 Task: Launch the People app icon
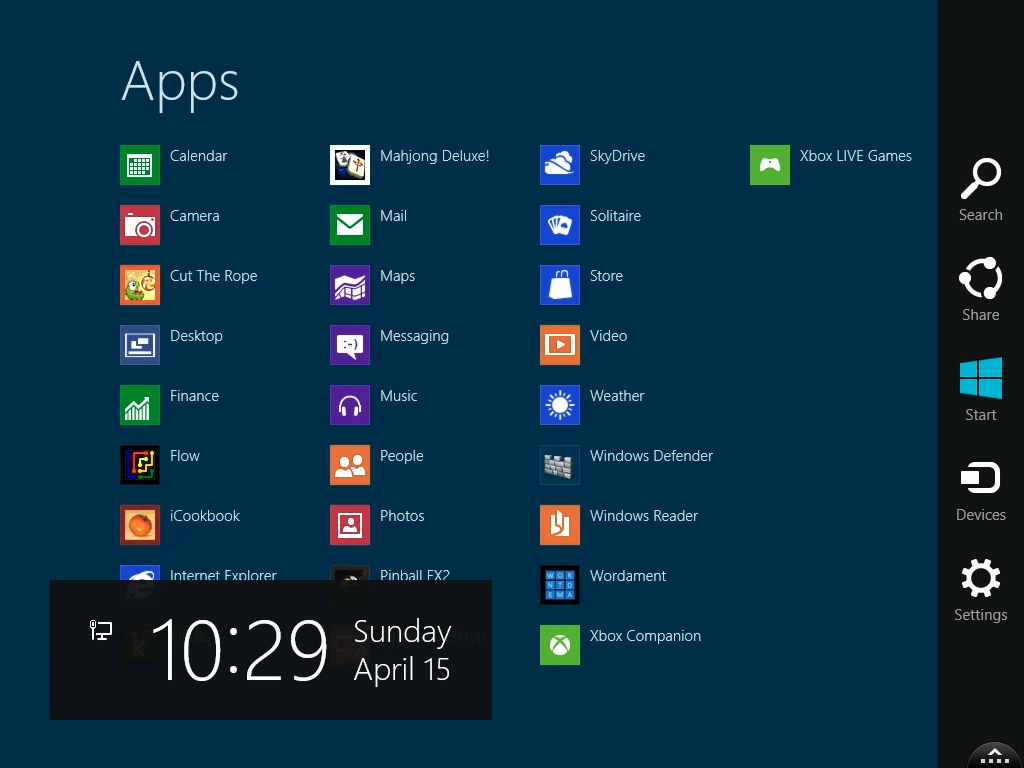coord(350,465)
